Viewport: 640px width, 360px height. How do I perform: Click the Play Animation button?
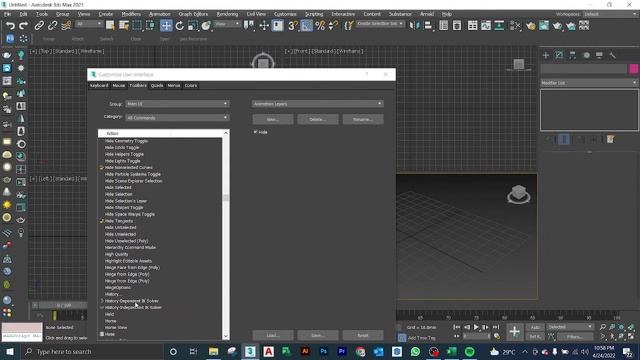click(x=476, y=327)
